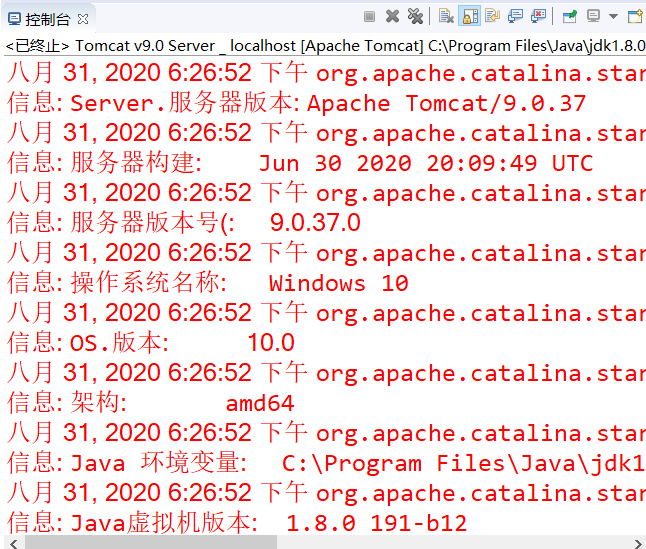Click the architecture value 'amd64'
646x549 pixels.
(x=260, y=403)
